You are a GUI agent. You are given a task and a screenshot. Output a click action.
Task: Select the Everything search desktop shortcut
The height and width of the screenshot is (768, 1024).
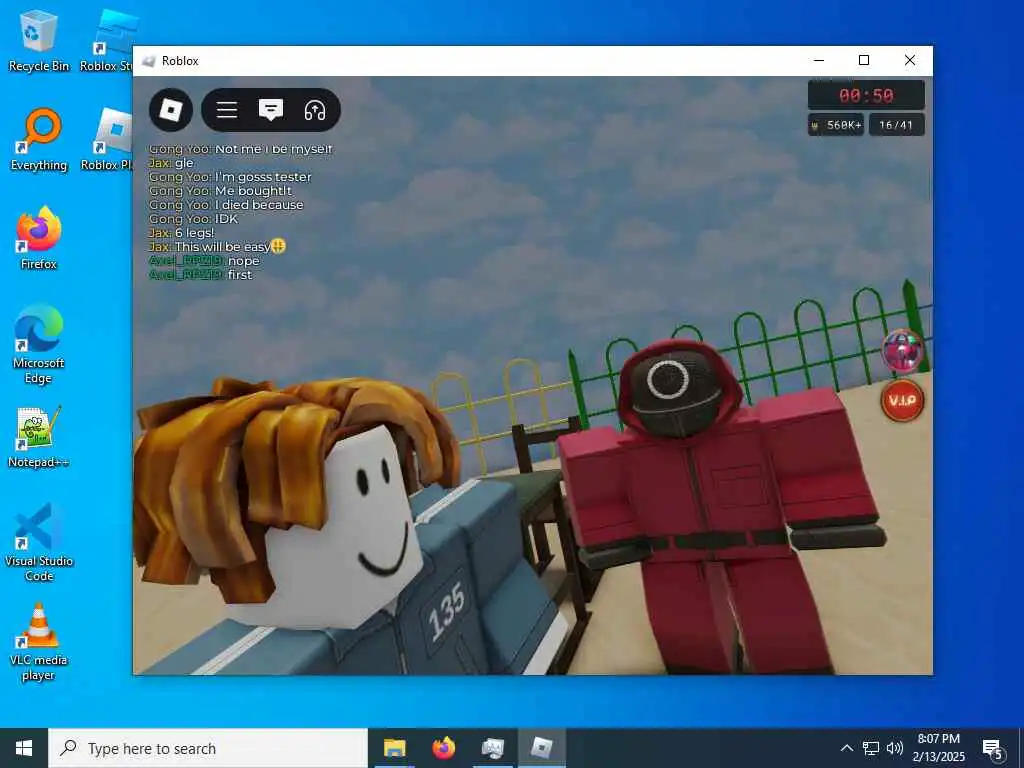(39, 140)
